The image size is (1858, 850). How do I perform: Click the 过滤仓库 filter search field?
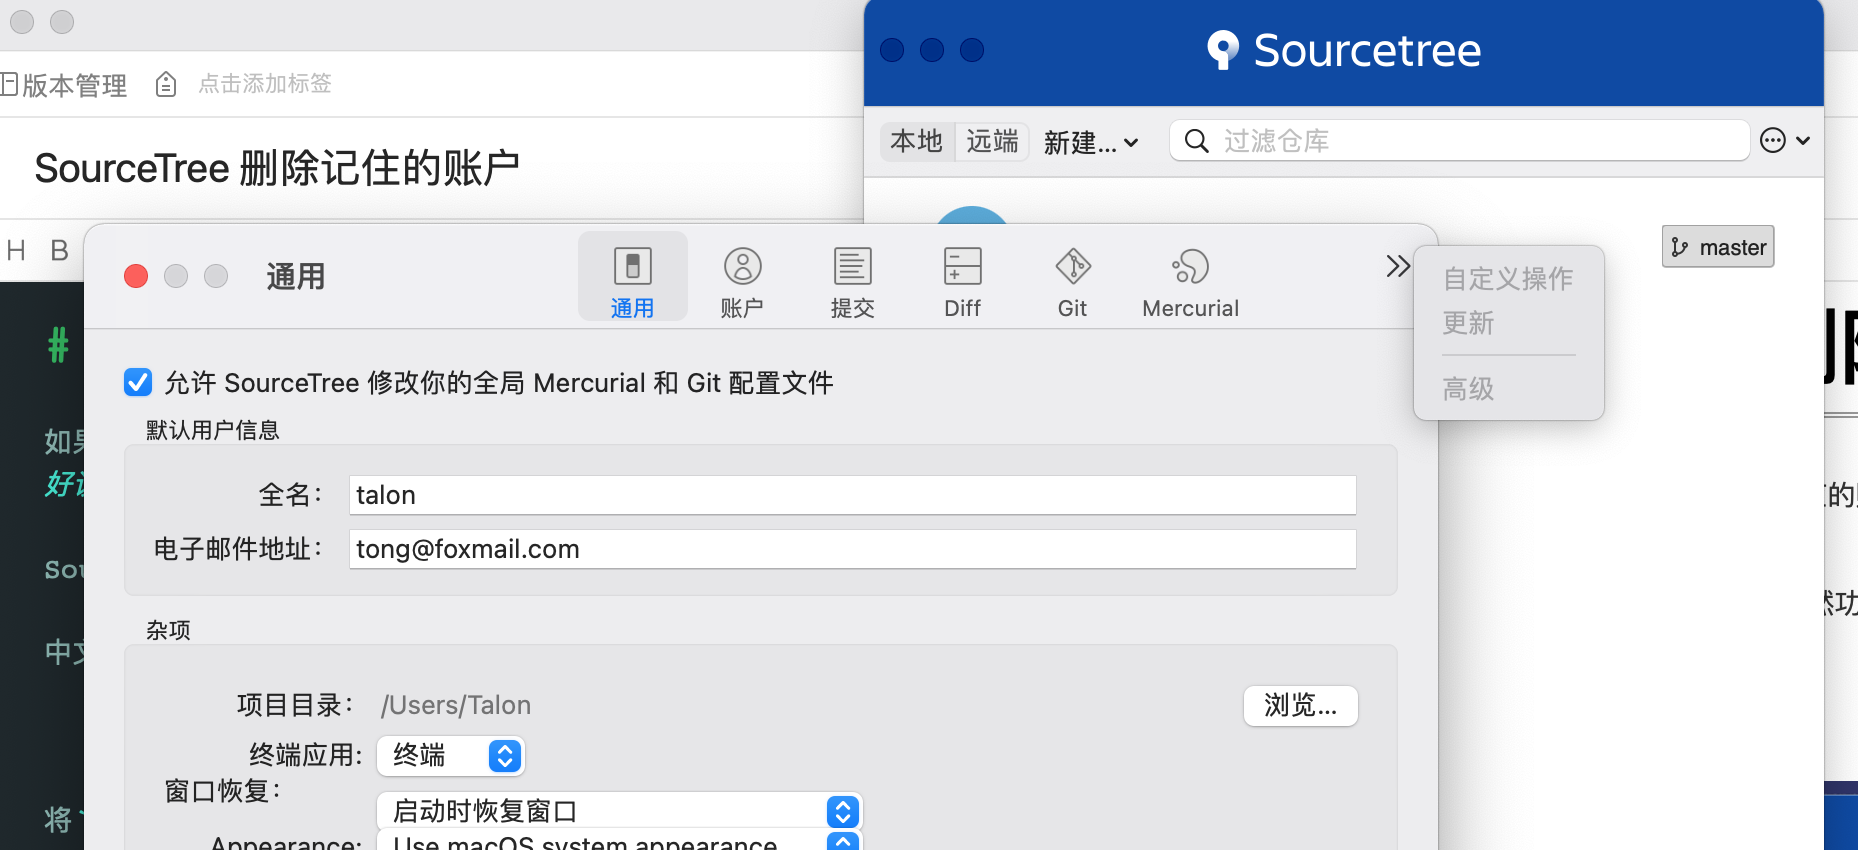(x=1459, y=141)
